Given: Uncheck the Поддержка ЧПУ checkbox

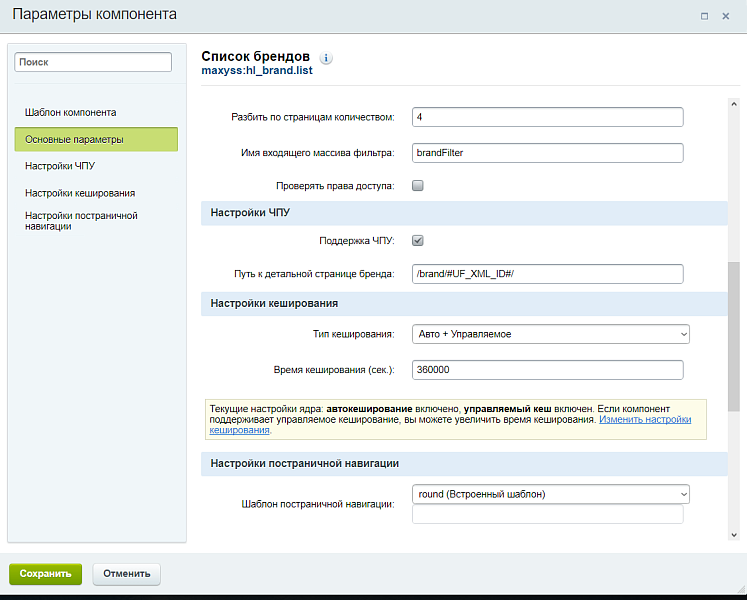Looking at the screenshot, I should pyautogui.click(x=418, y=240).
